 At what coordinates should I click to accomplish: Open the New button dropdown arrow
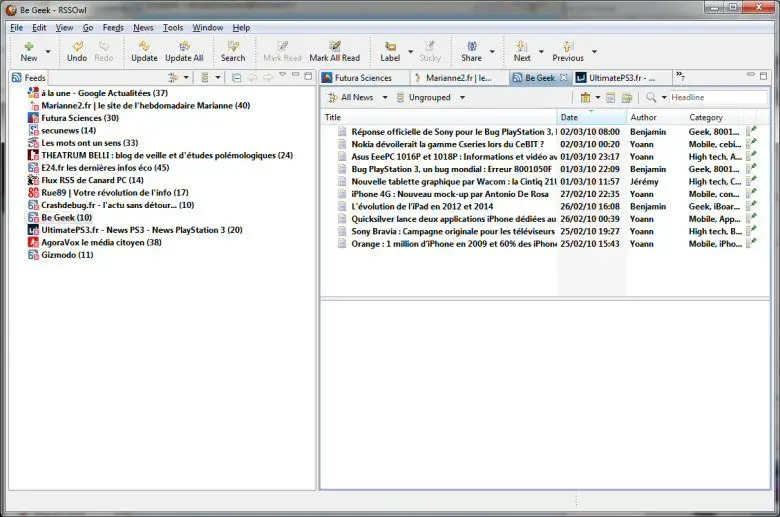[x=48, y=51]
